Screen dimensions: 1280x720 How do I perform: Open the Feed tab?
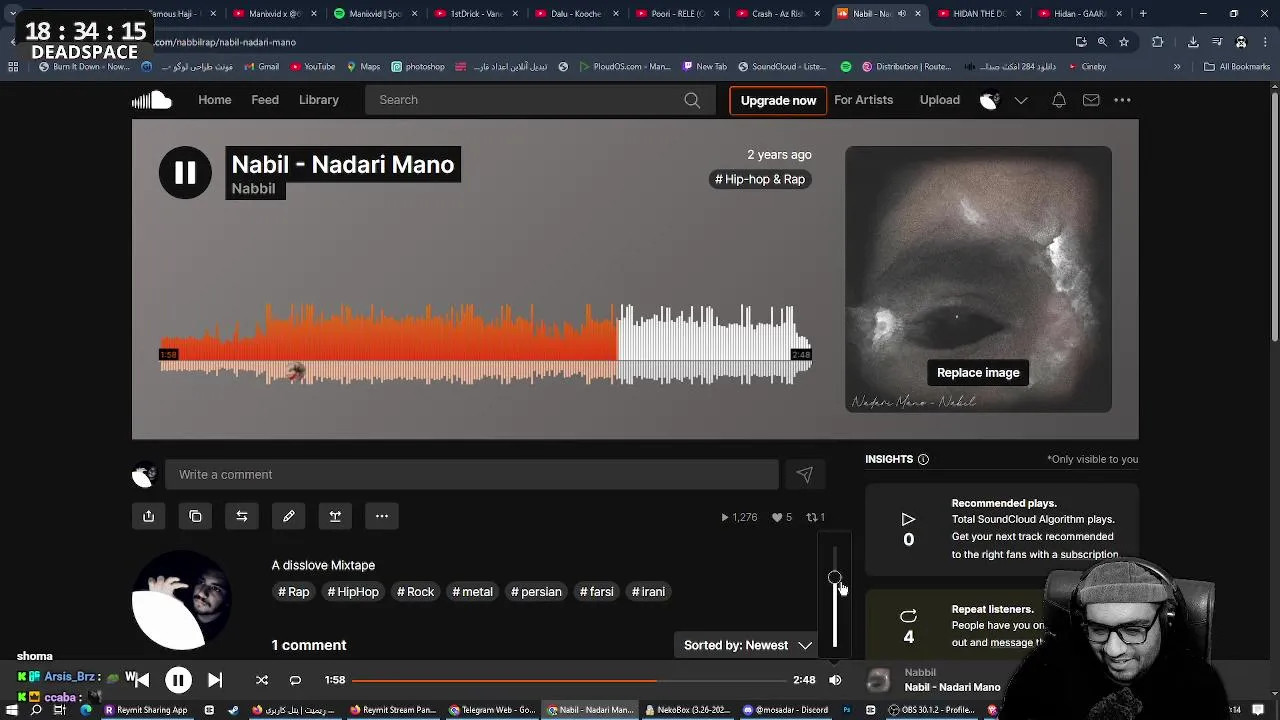265,100
